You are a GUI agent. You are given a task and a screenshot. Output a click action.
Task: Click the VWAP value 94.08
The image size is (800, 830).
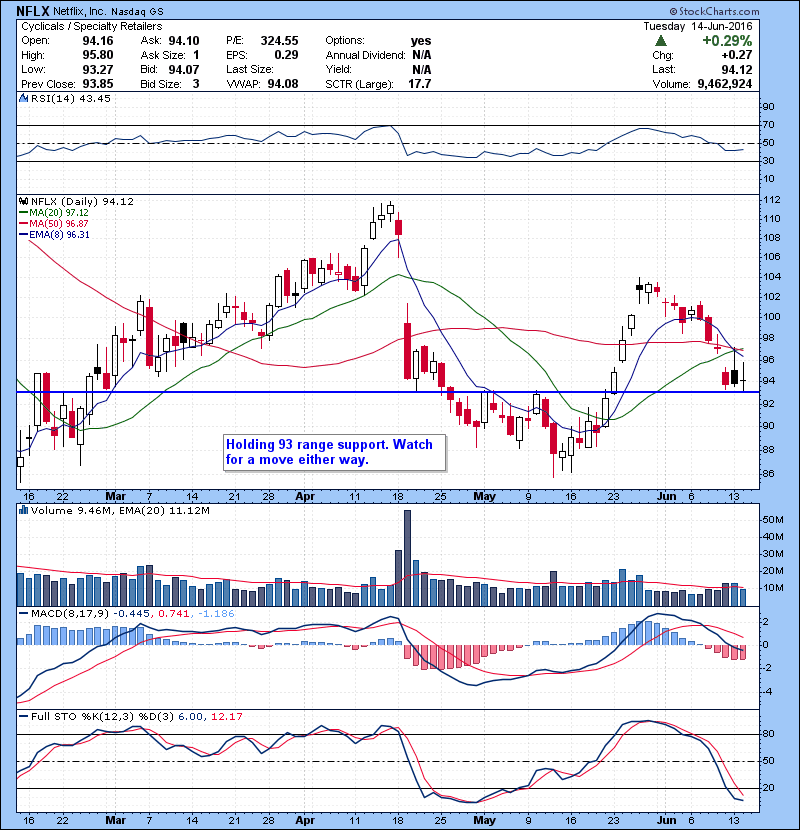click(x=282, y=84)
